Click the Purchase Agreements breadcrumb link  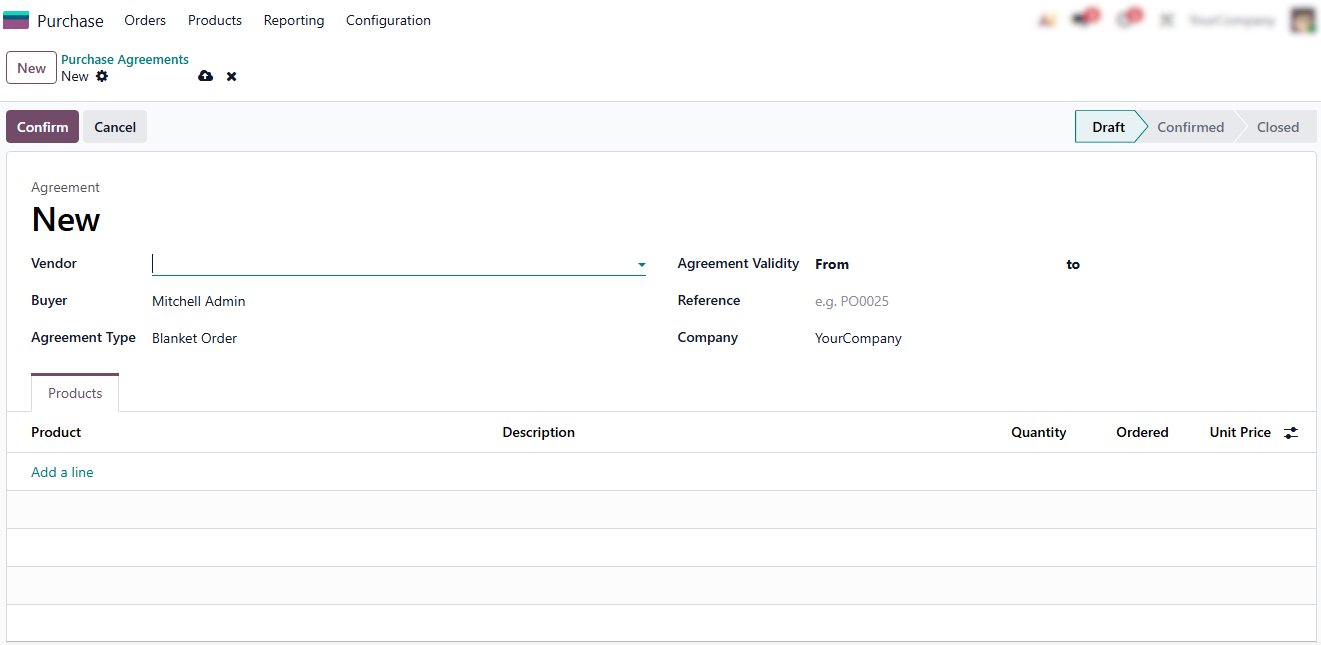pyautogui.click(x=125, y=60)
